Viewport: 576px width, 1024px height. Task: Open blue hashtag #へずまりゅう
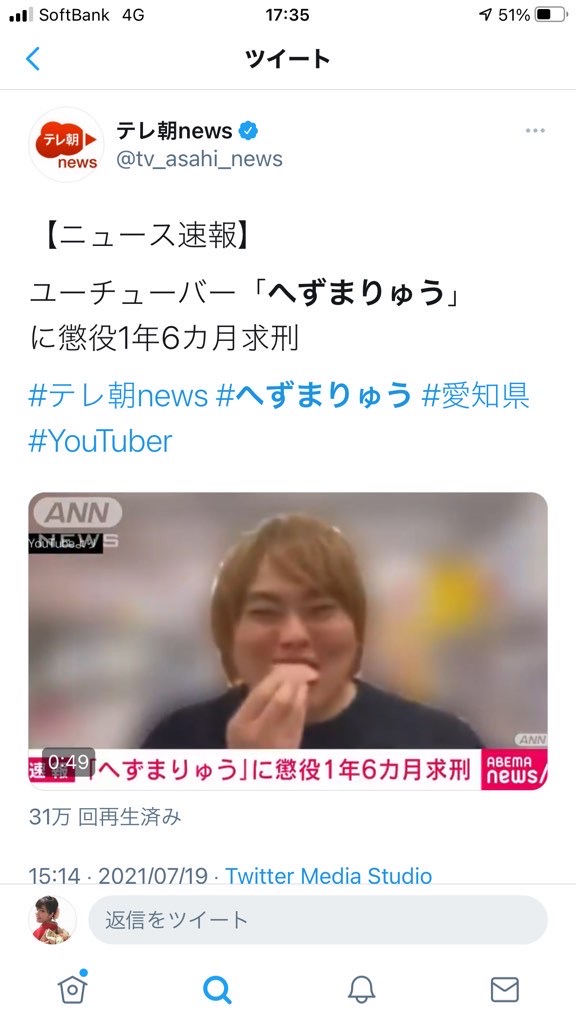pos(314,396)
